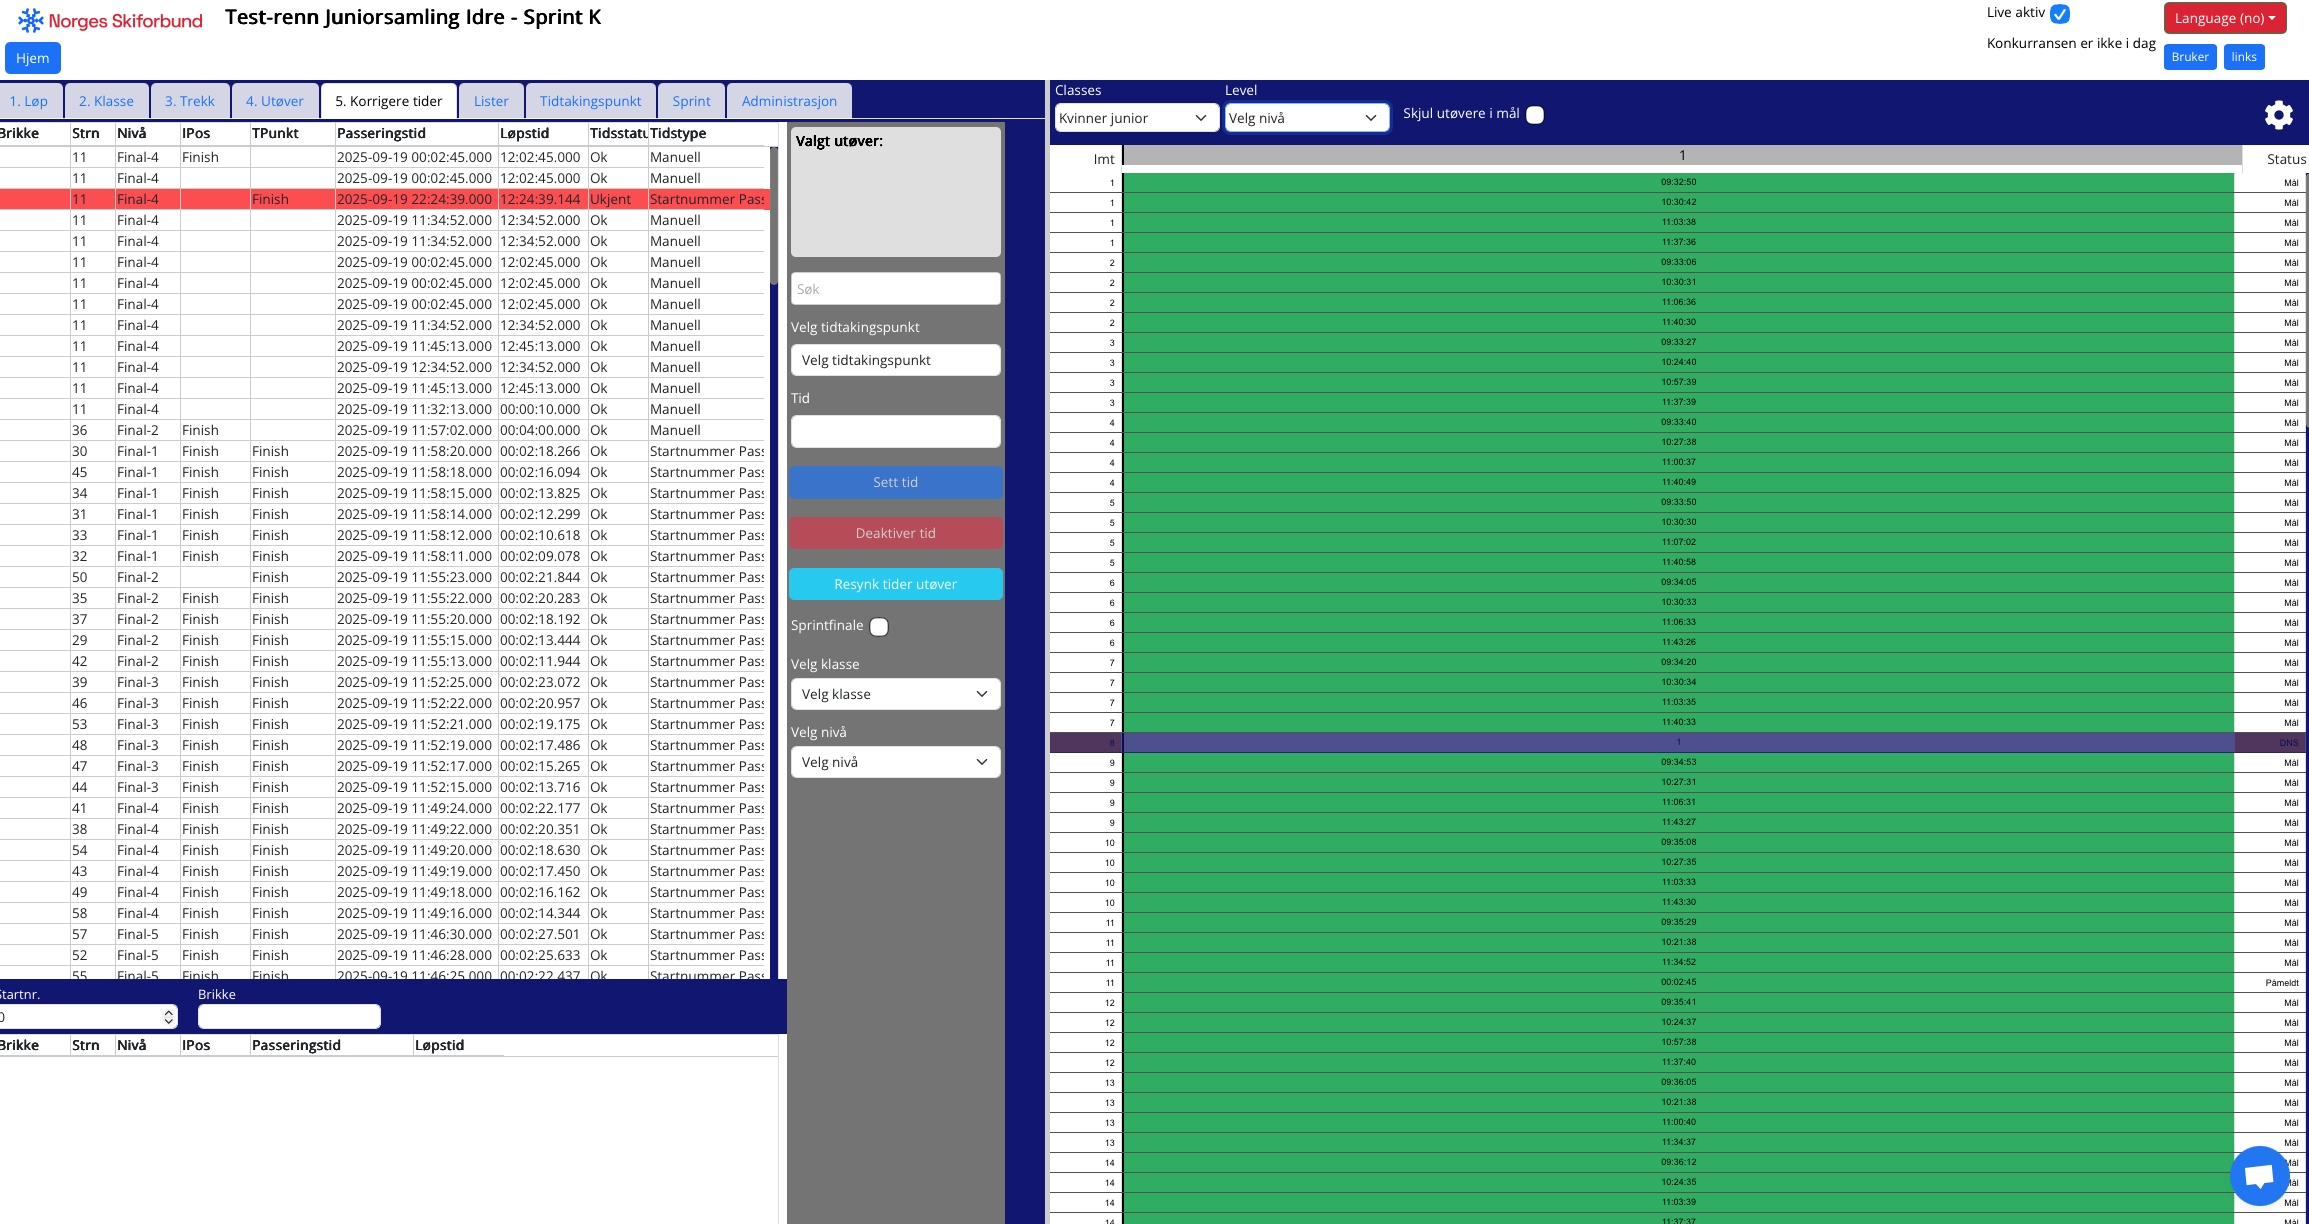
Task: Open the Velg klasse dropdown
Action: 895,694
